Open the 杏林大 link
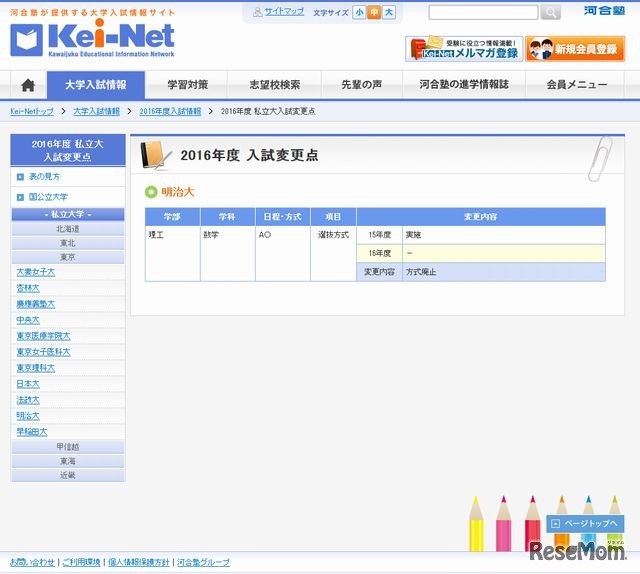Image resolution: width=640 pixels, height=574 pixels. 28,288
